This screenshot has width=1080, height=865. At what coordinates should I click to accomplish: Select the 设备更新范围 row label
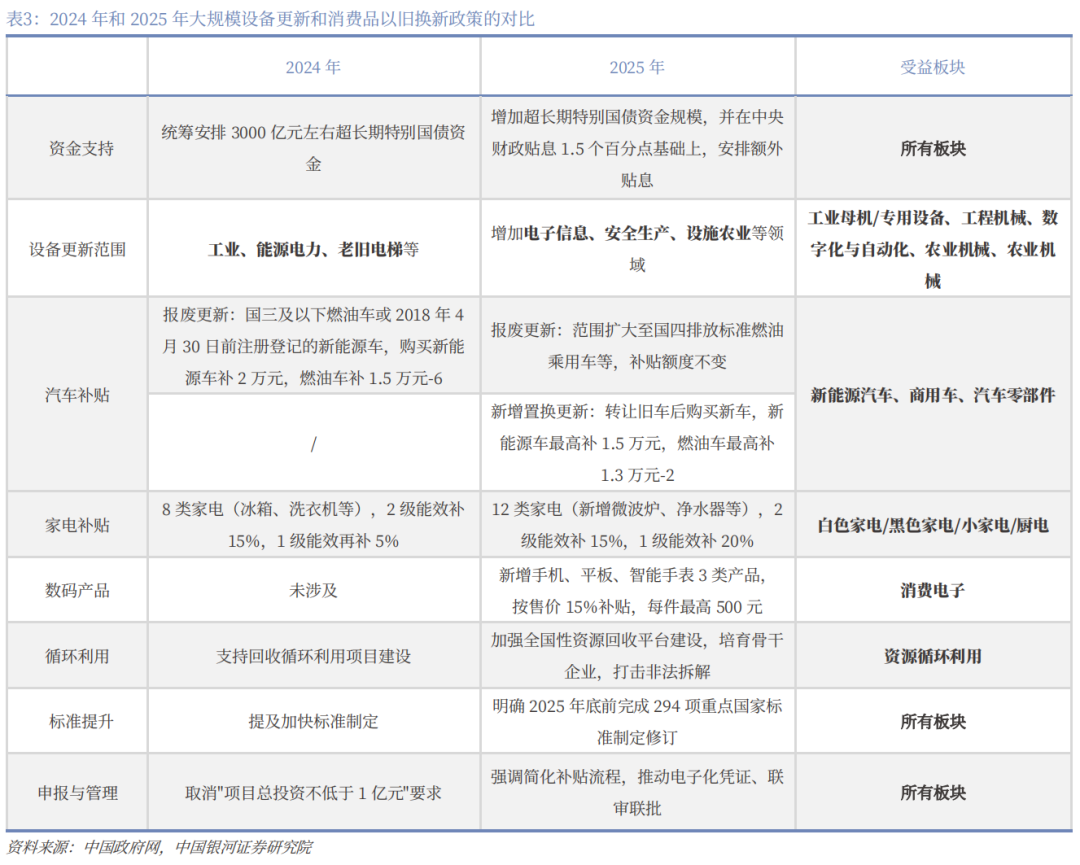coord(78,249)
